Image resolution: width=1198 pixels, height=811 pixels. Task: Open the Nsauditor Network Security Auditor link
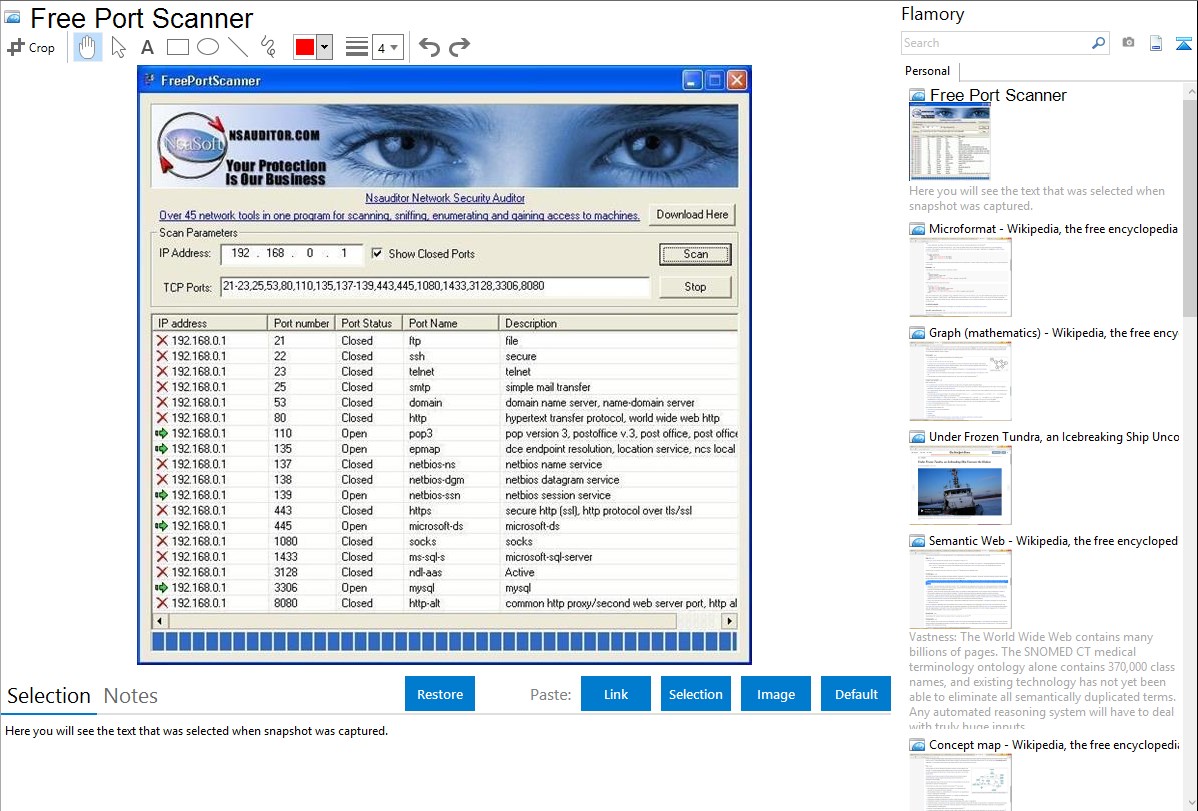[445, 198]
